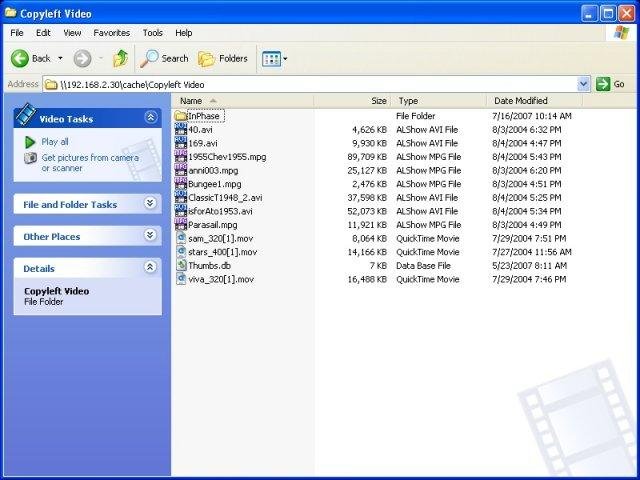
Task: Maximize the Copyleft Video window
Action: pyautogui.click(x=607, y=13)
